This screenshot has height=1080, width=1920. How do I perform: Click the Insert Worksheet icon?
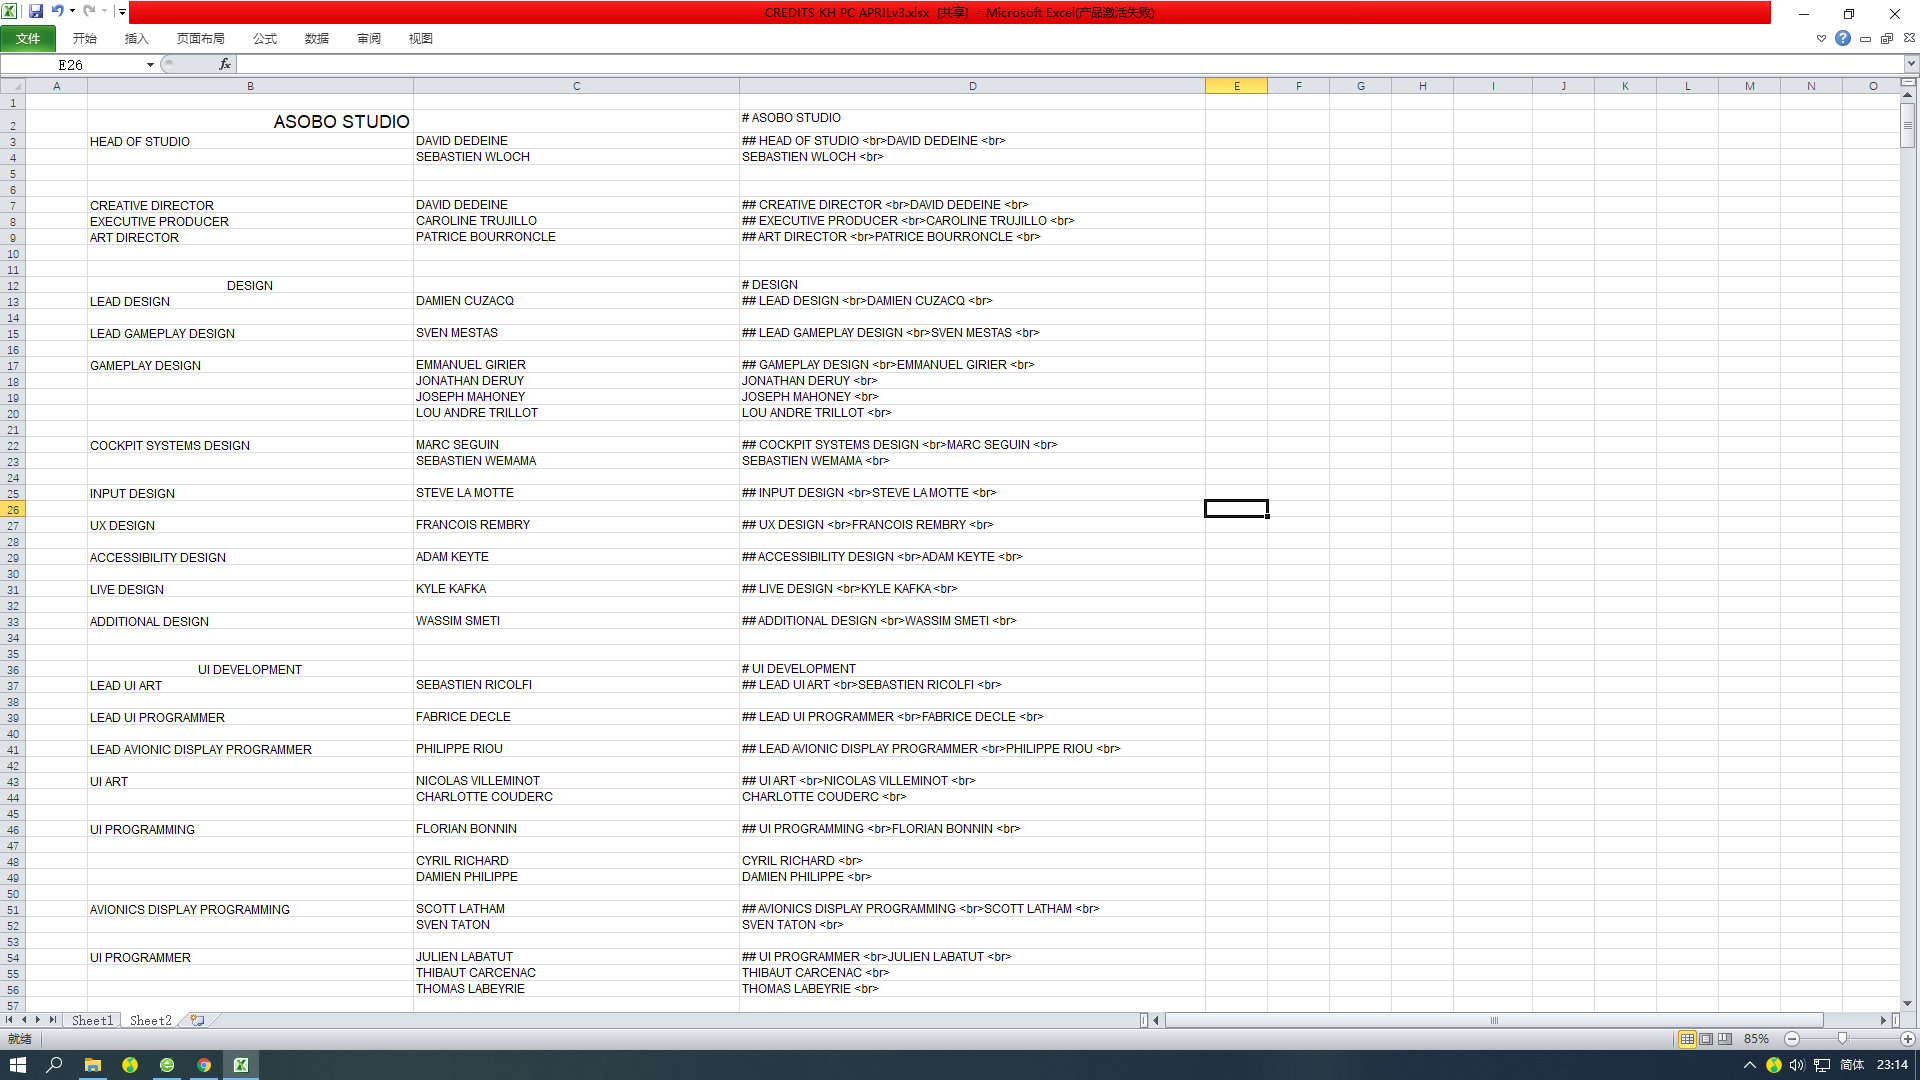tap(197, 1020)
